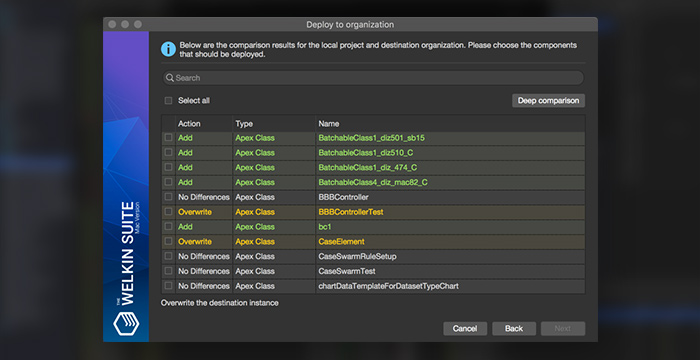Viewport: 700px width, 360px height.
Task: Select the BBBControllerTest name cell
Action: point(450,211)
